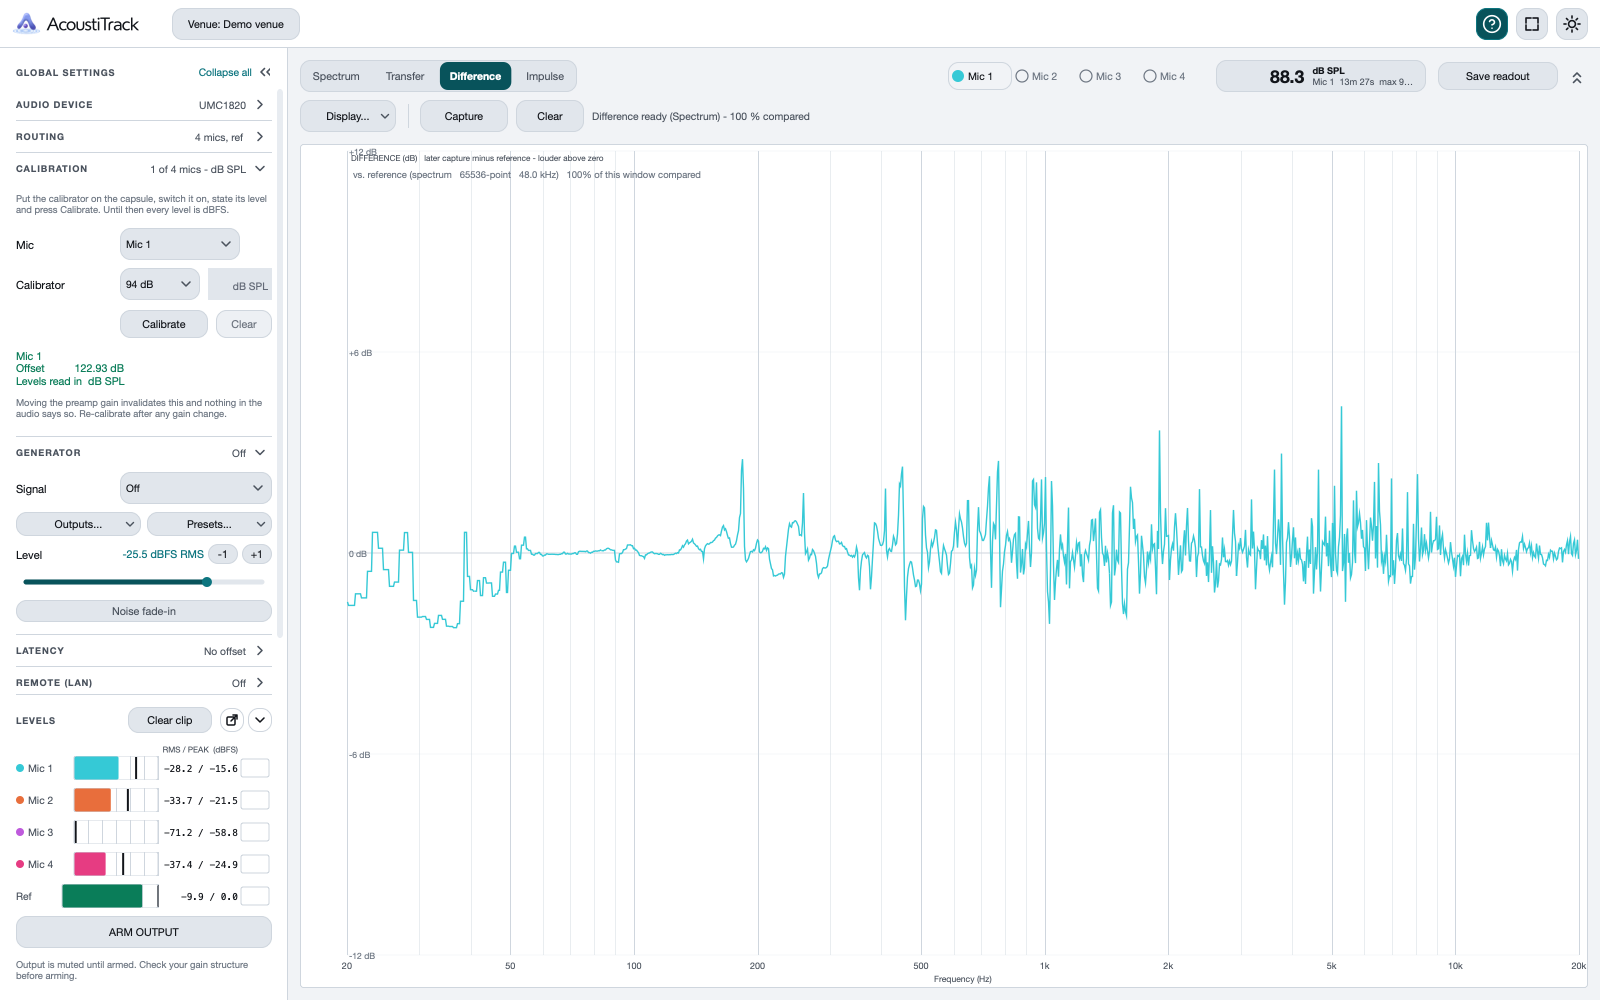Screen dimensions: 1600x1000
Task: Click ARM OUTPUT button
Action: point(144,932)
